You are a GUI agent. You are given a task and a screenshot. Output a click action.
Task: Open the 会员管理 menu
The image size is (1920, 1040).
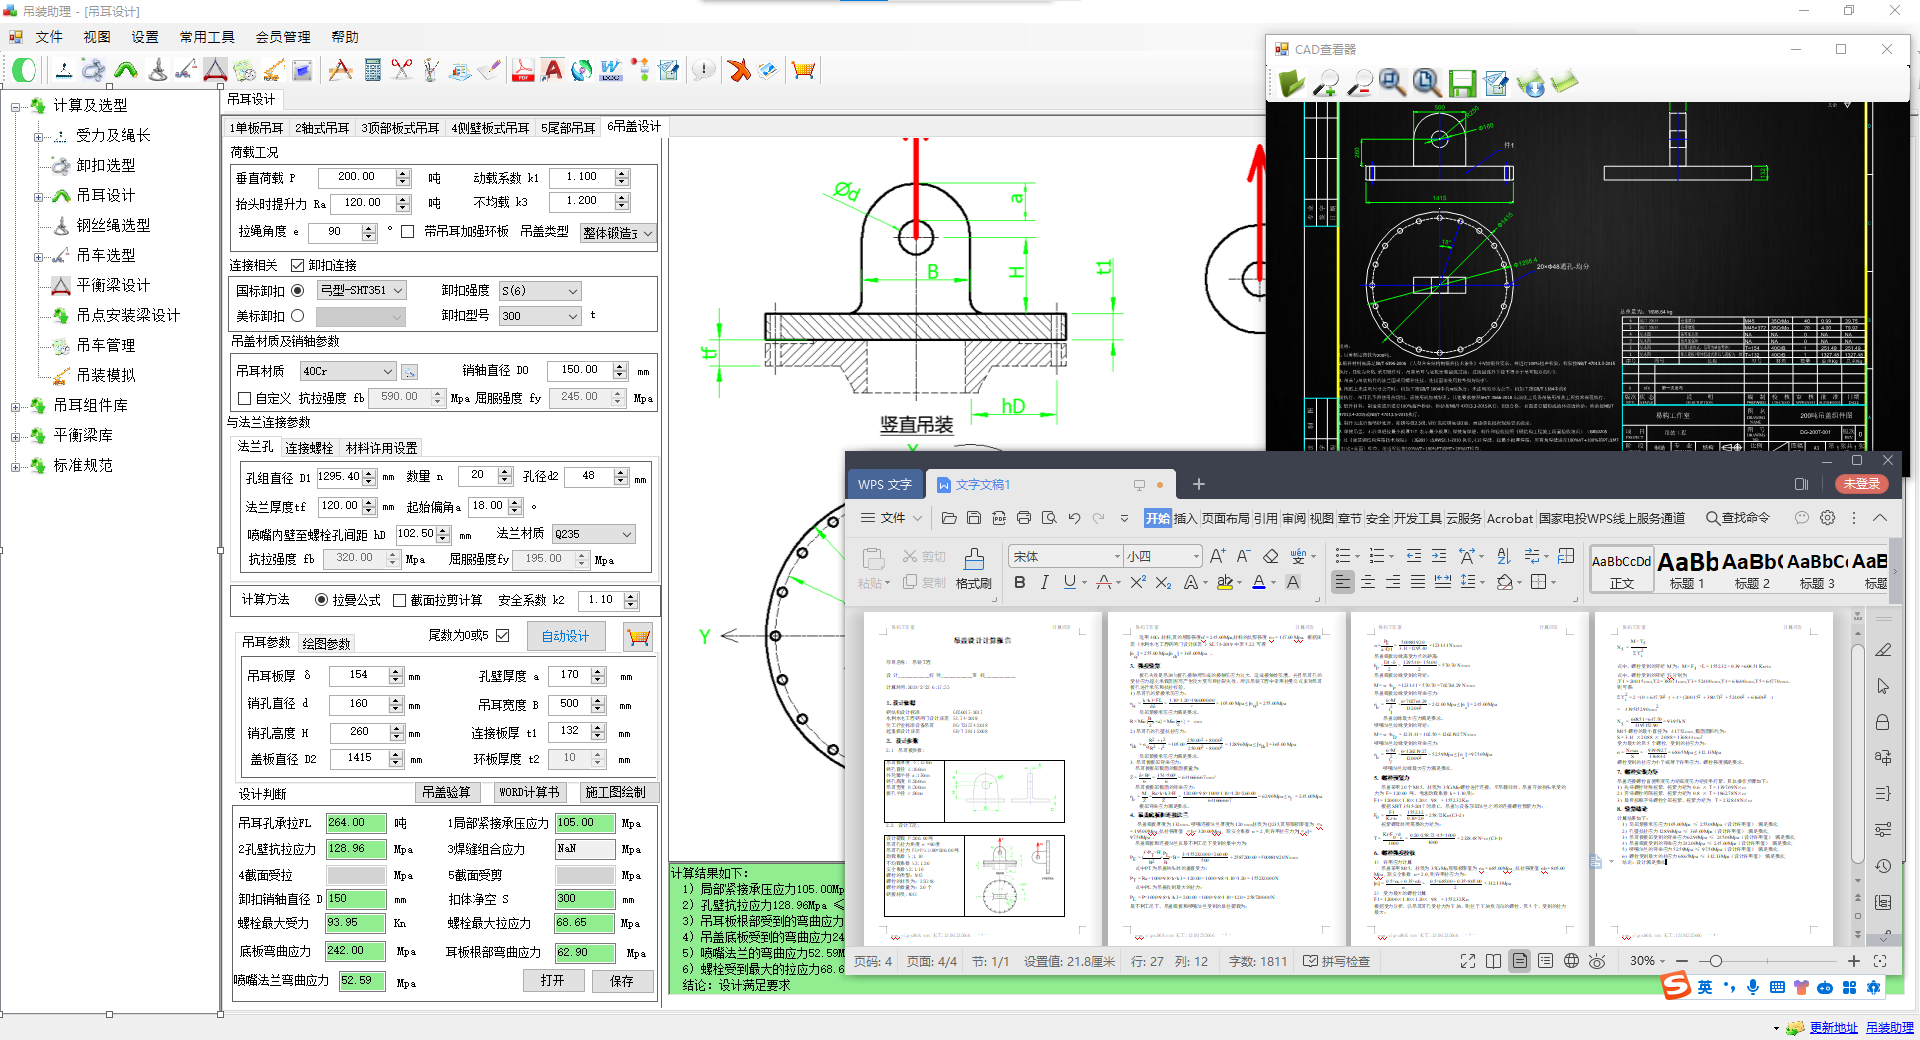(x=283, y=37)
